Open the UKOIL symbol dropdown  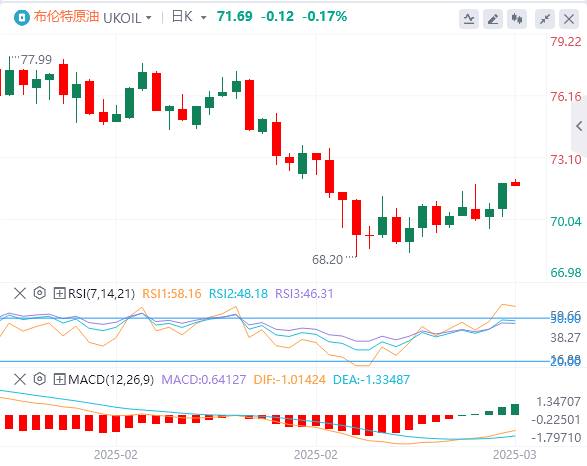[x=127, y=18]
